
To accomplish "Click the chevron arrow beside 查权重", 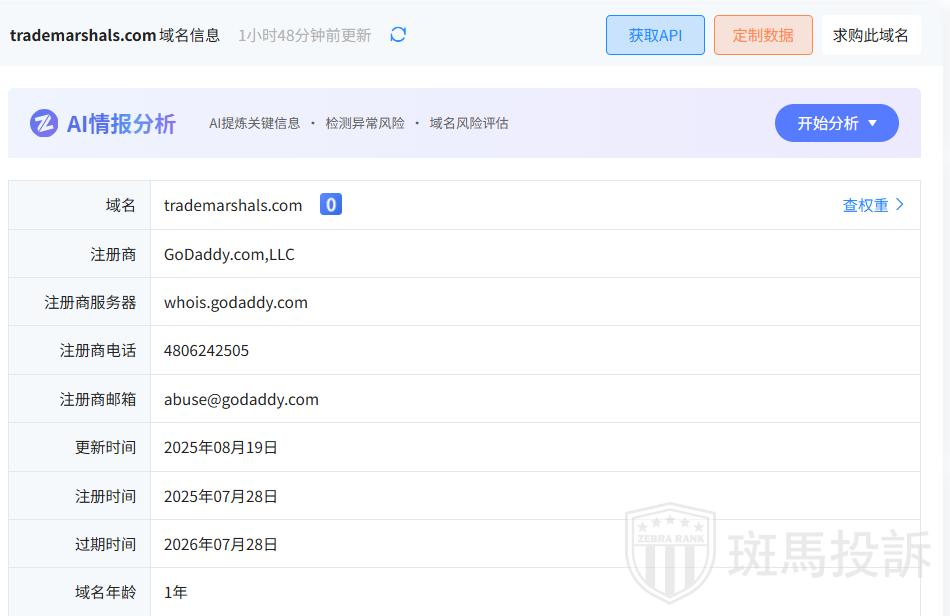I will click(900, 205).
